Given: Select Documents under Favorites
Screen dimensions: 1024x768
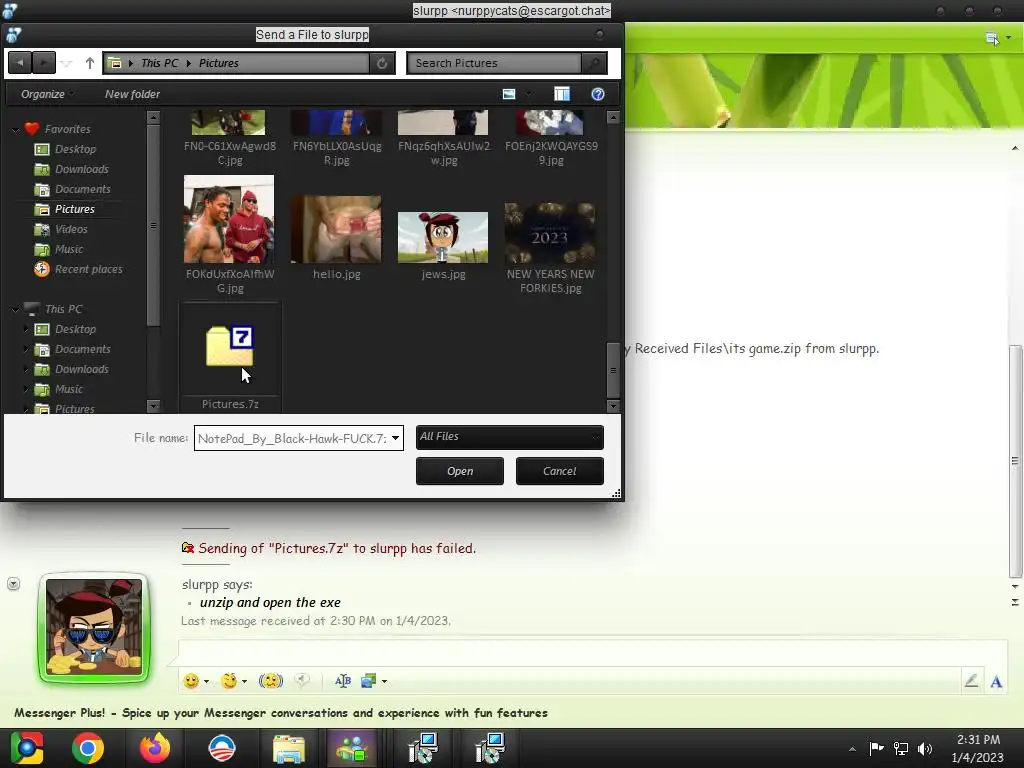Looking at the screenshot, I should click(x=72, y=189).
